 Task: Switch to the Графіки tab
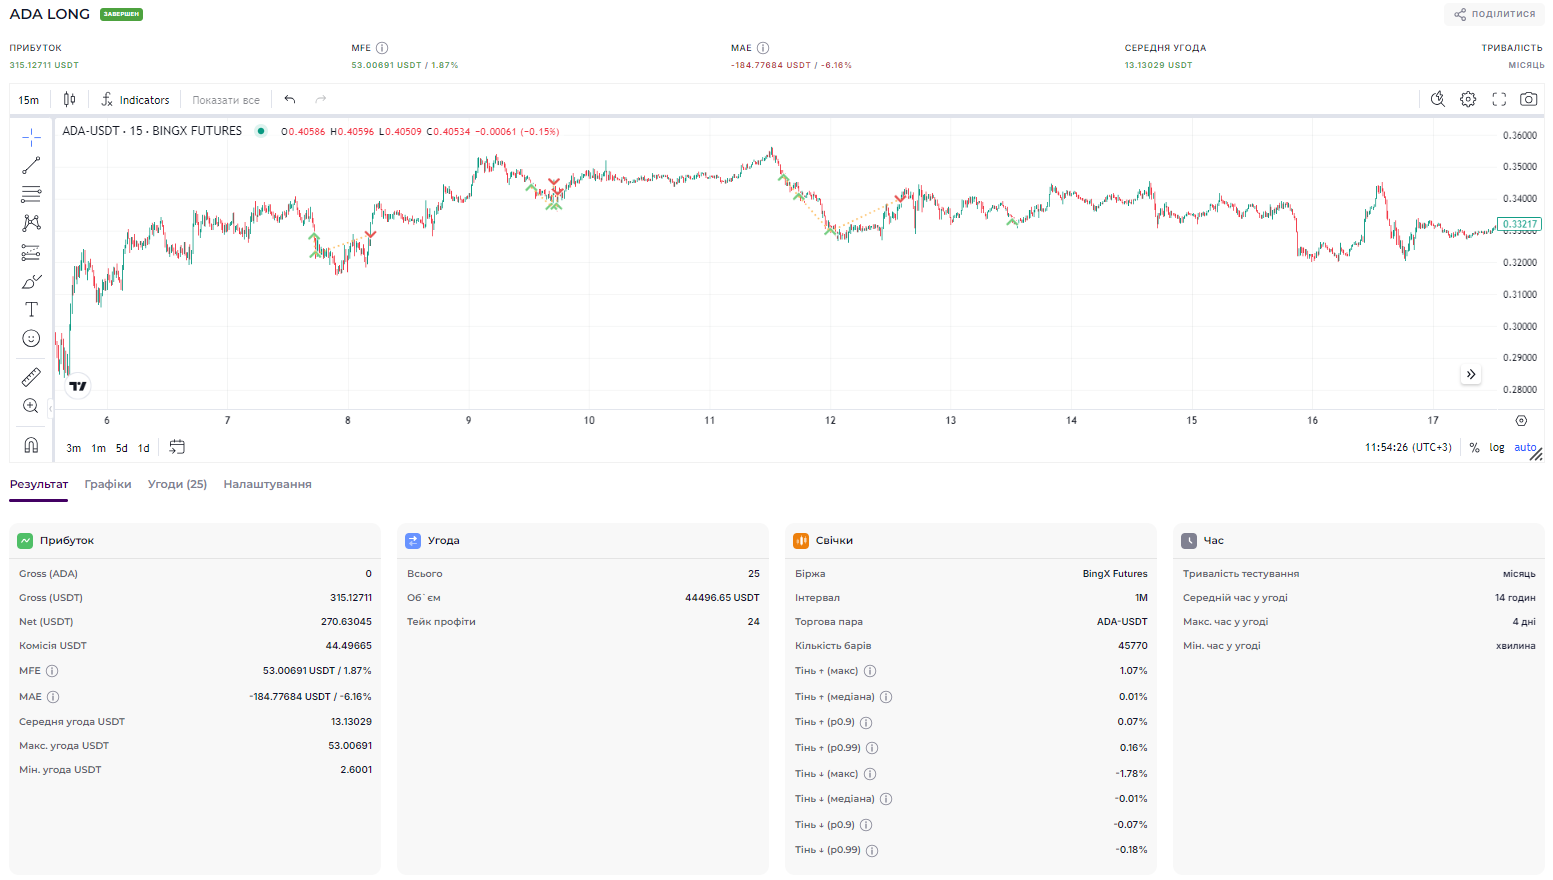(x=108, y=484)
